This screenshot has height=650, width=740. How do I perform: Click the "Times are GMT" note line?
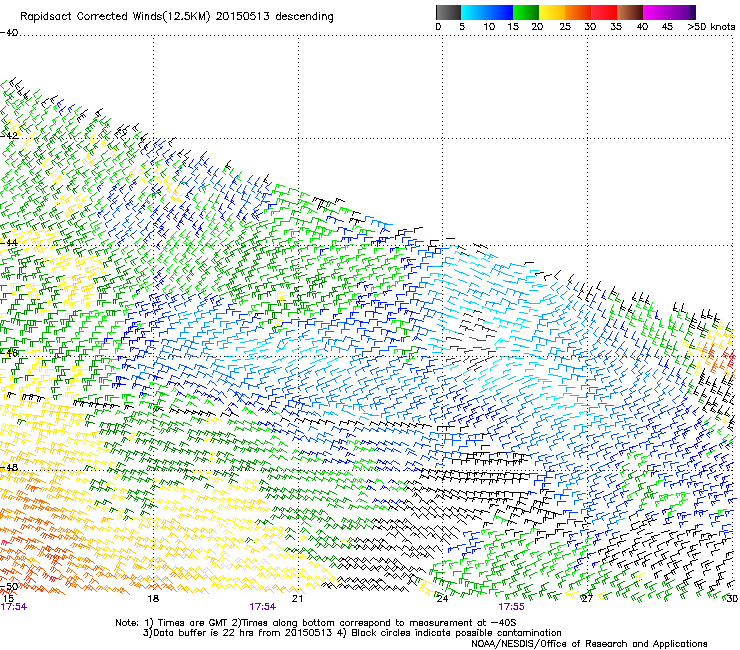316,623
